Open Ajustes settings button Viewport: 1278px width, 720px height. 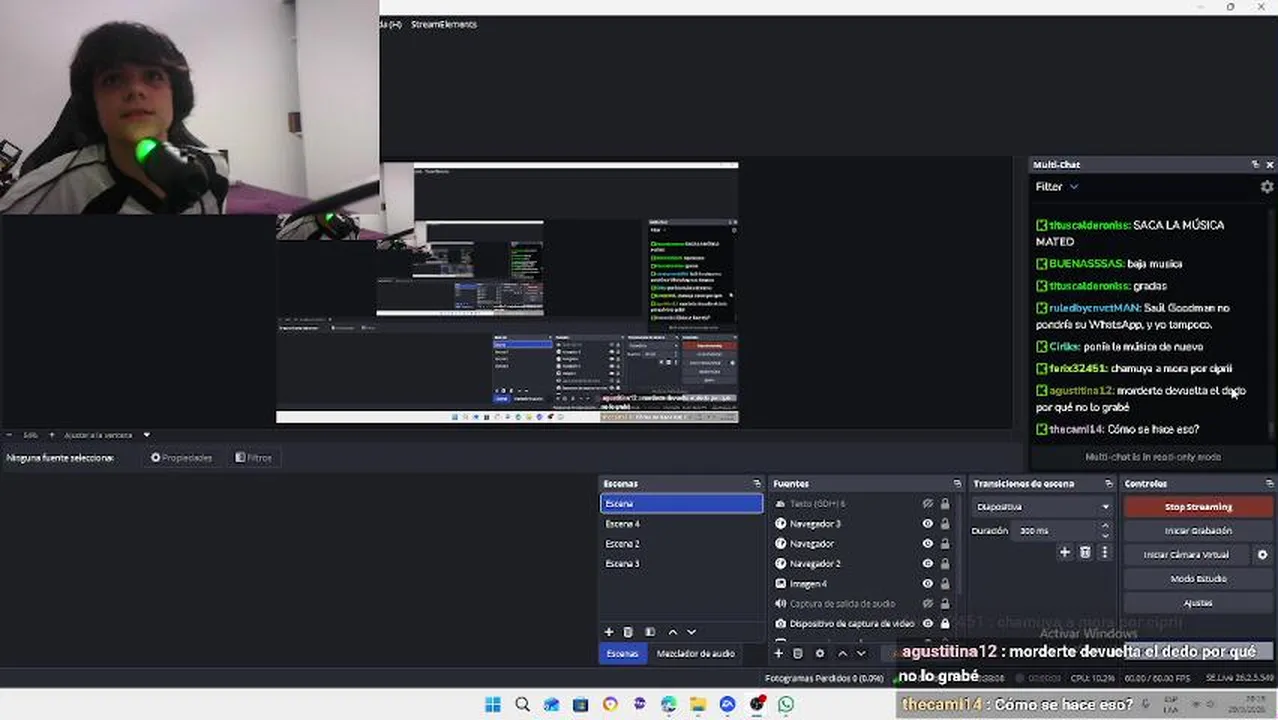pyautogui.click(x=1199, y=603)
